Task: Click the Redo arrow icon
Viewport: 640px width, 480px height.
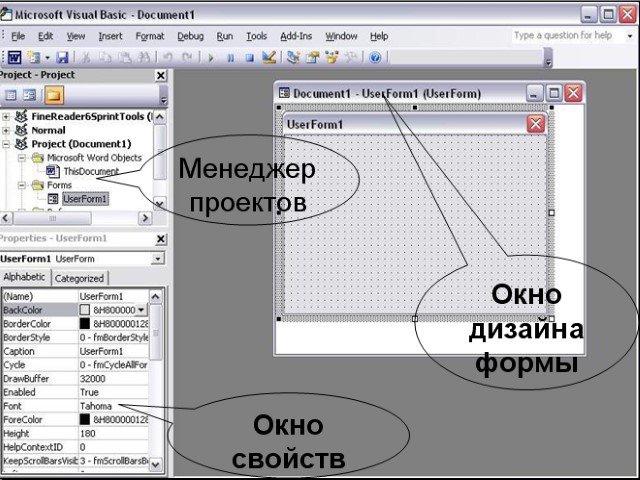Action: tap(187, 58)
